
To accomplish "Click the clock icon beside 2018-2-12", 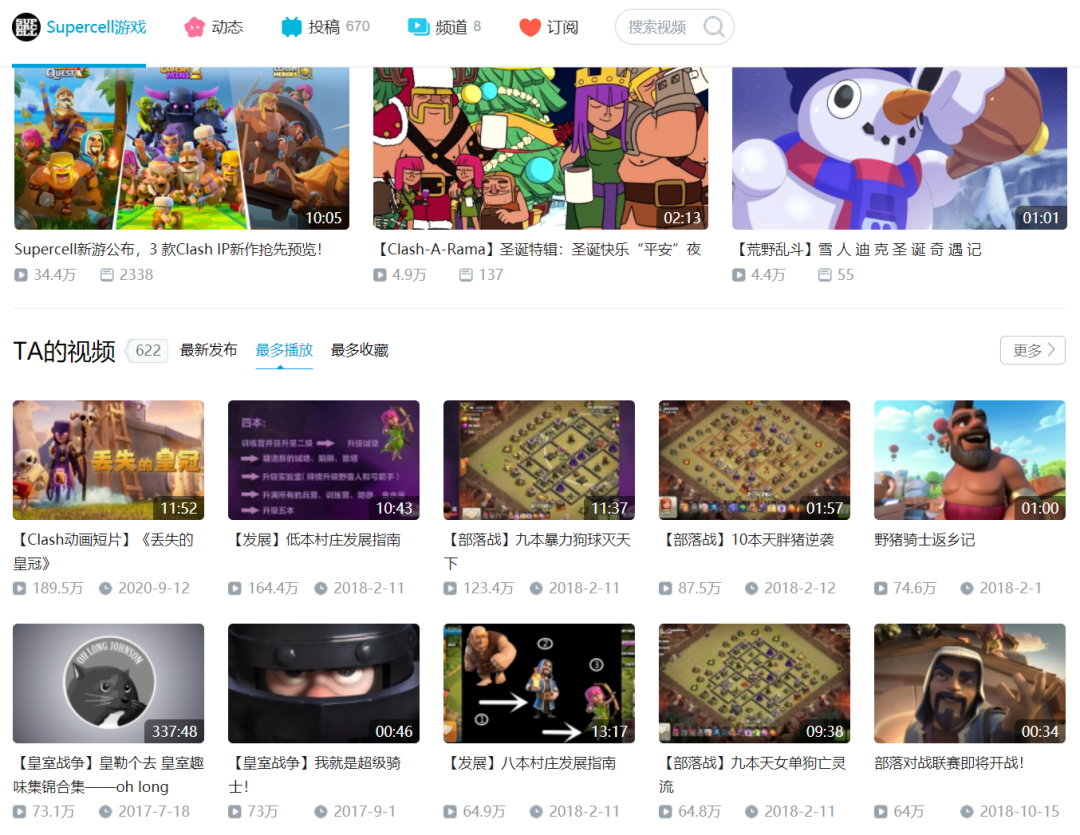I will coord(751,588).
